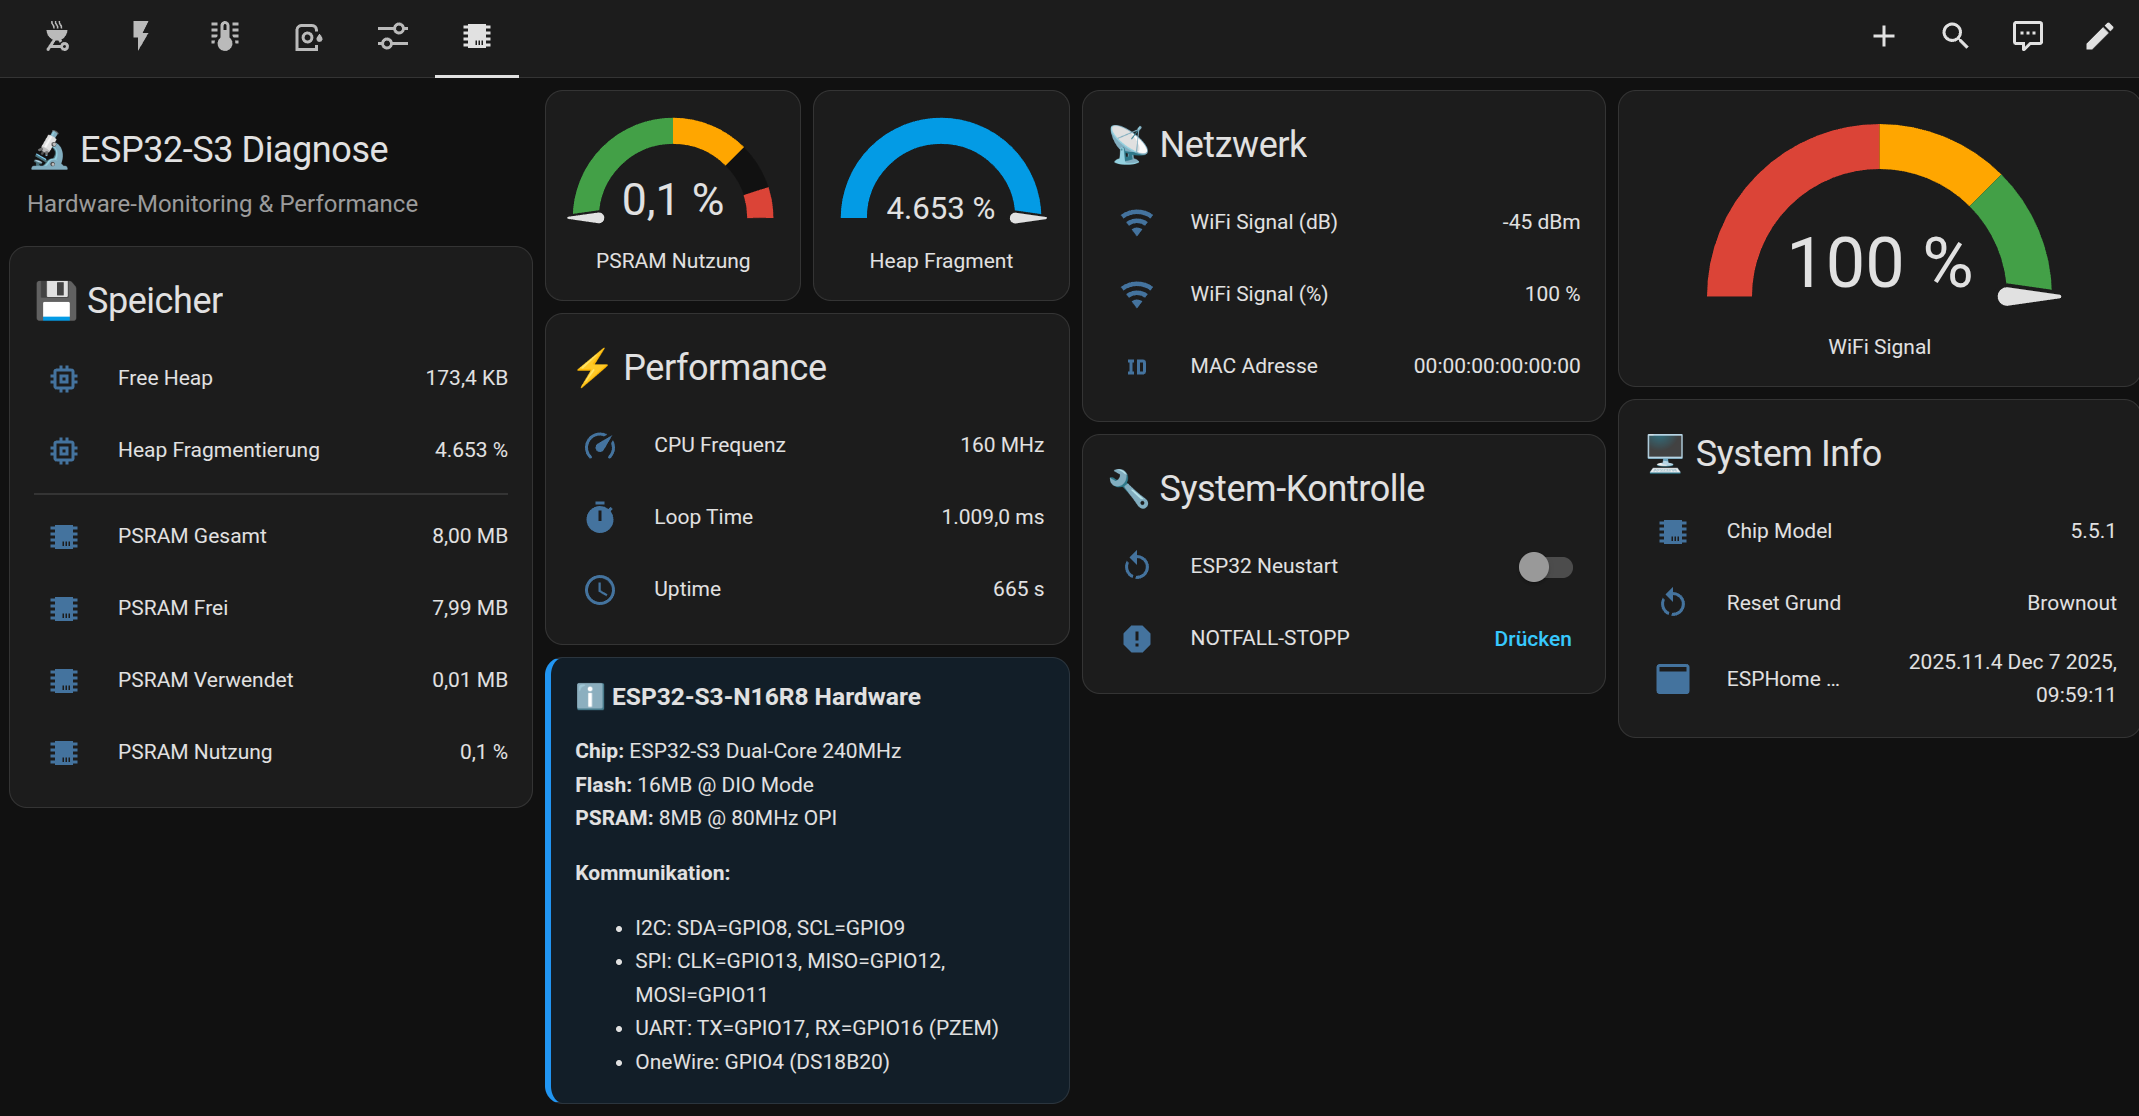Click the plus add icon
This screenshot has height=1116, width=2139.
point(1883,37)
